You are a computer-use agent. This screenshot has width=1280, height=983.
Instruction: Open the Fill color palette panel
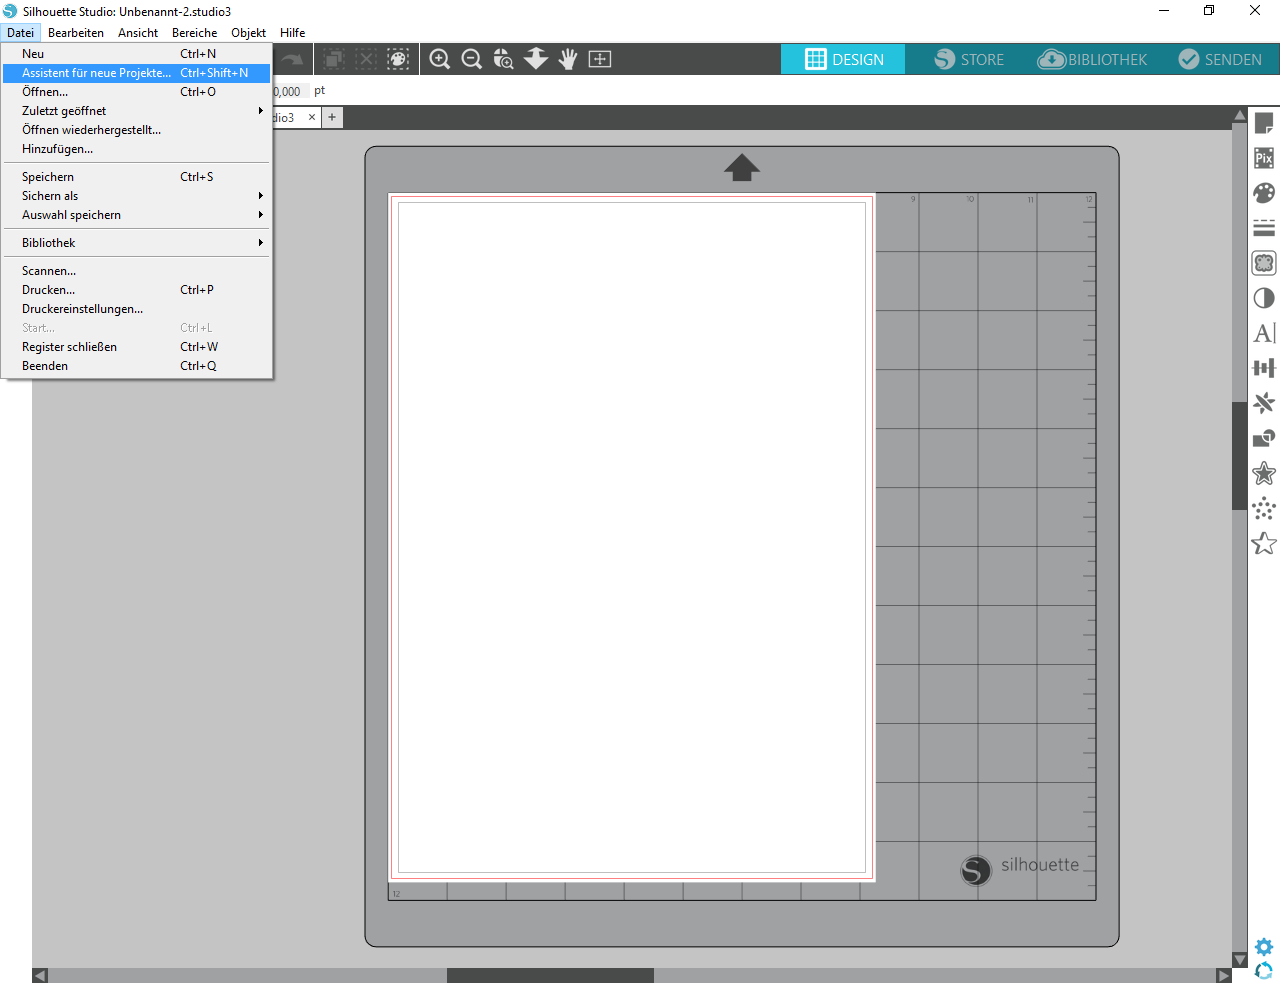tap(1264, 193)
